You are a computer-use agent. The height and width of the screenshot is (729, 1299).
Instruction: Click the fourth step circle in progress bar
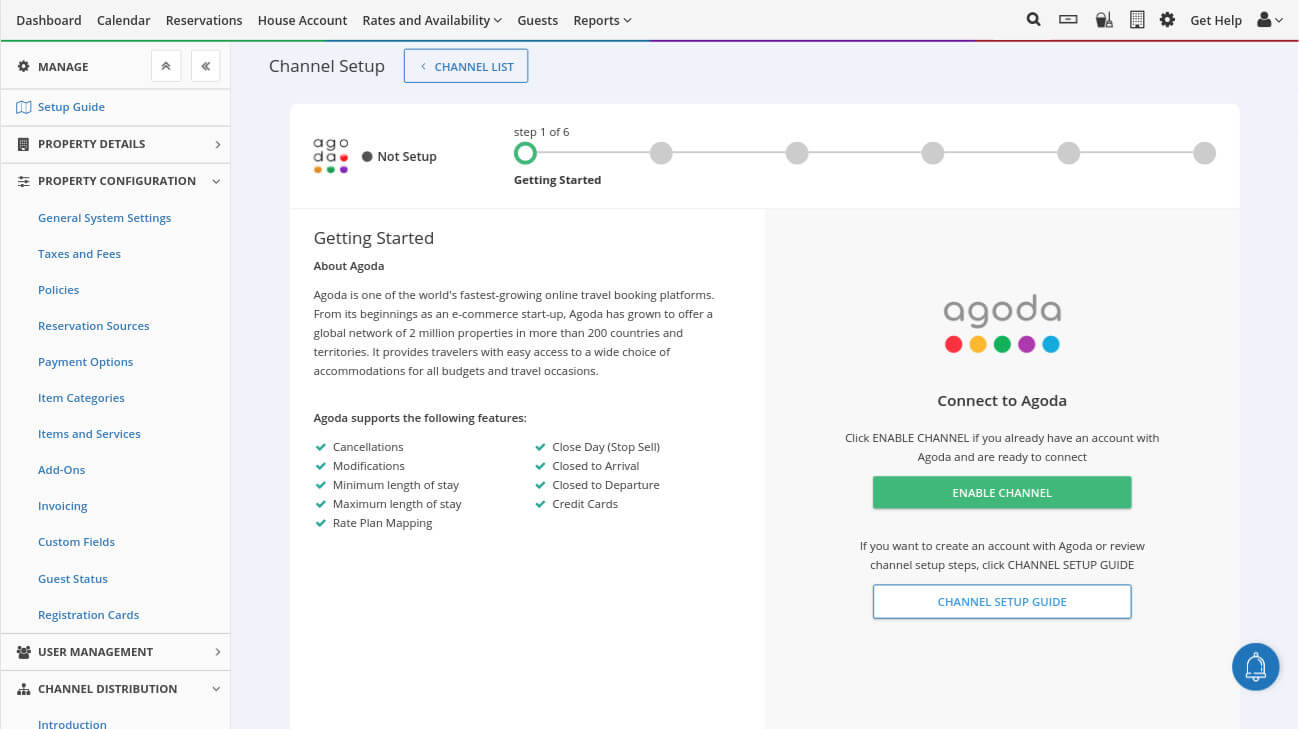pos(933,153)
